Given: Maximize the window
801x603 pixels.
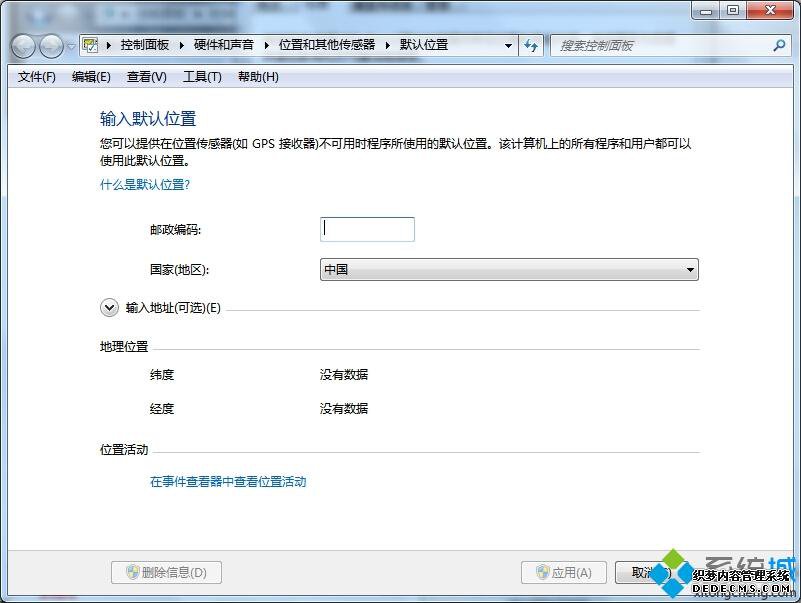Looking at the screenshot, I should pos(733,10).
